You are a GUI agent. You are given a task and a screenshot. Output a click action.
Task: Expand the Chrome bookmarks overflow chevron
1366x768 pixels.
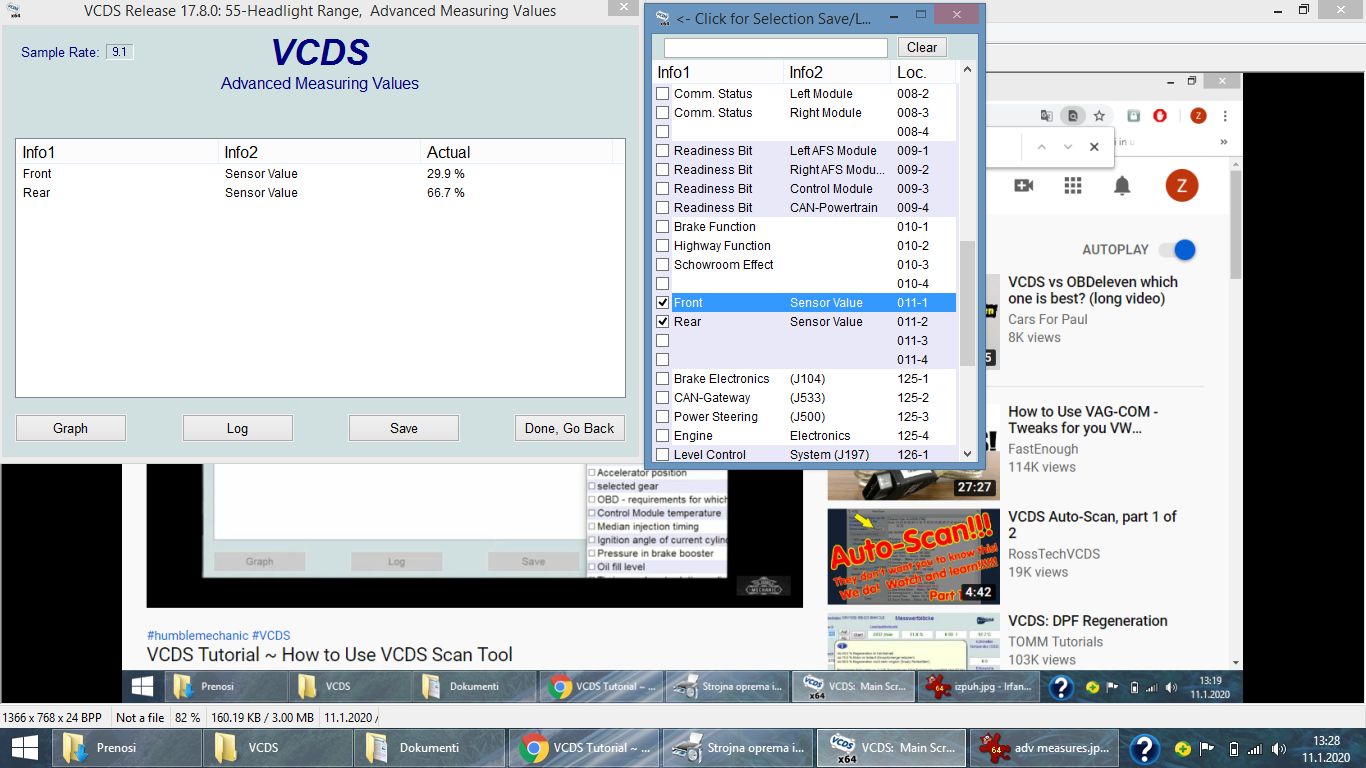click(1224, 142)
